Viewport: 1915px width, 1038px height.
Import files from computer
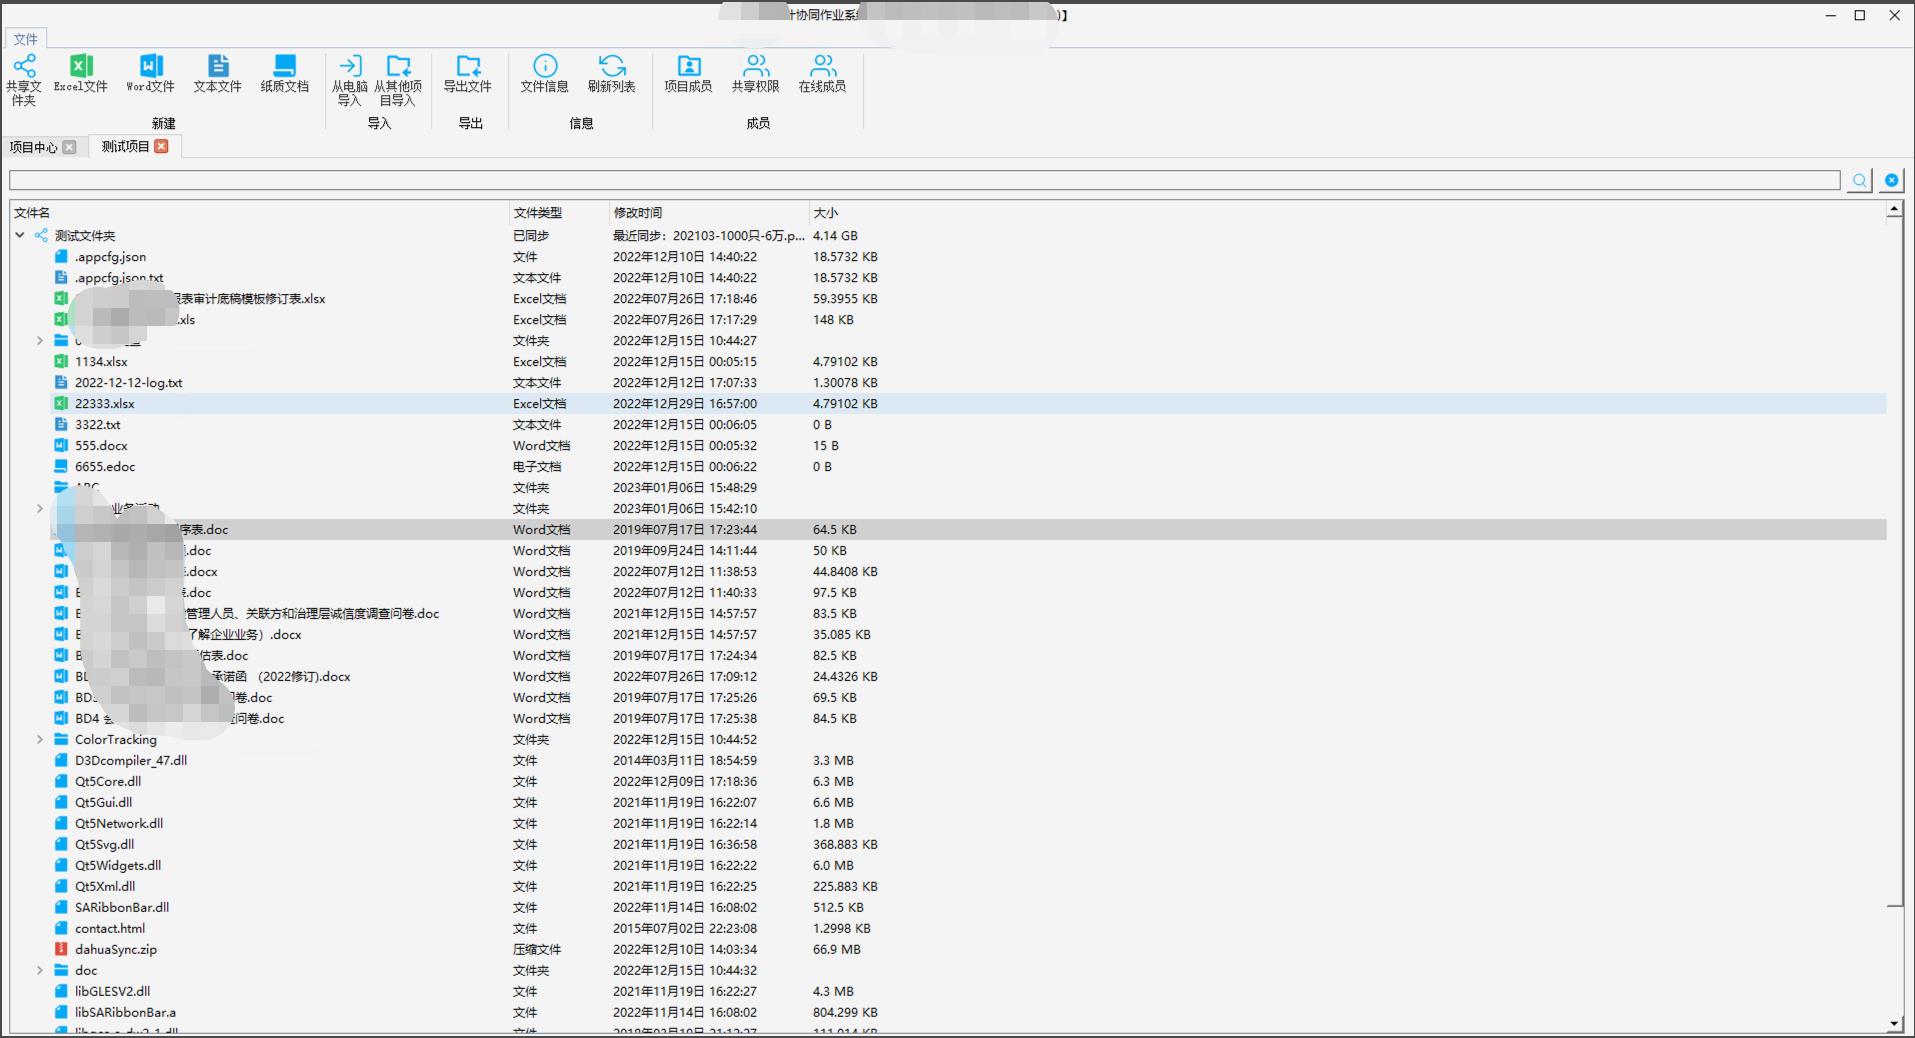pyautogui.click(x=349, y=80)
